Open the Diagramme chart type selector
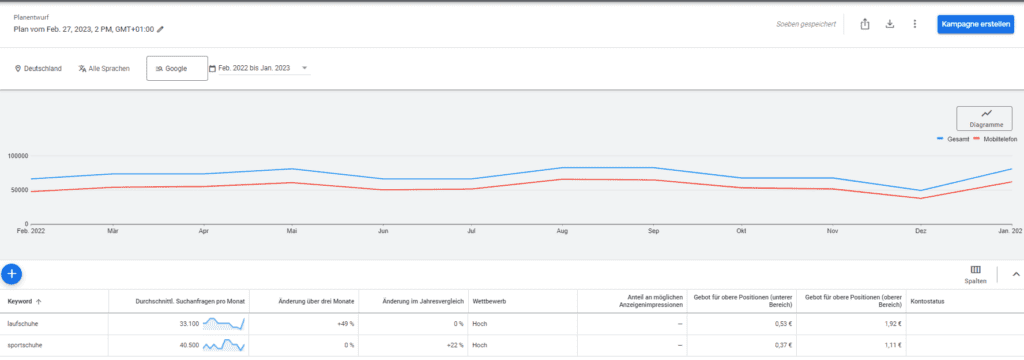The height and width of the screenshot is (360, 1024). click(x=984, y=118)
